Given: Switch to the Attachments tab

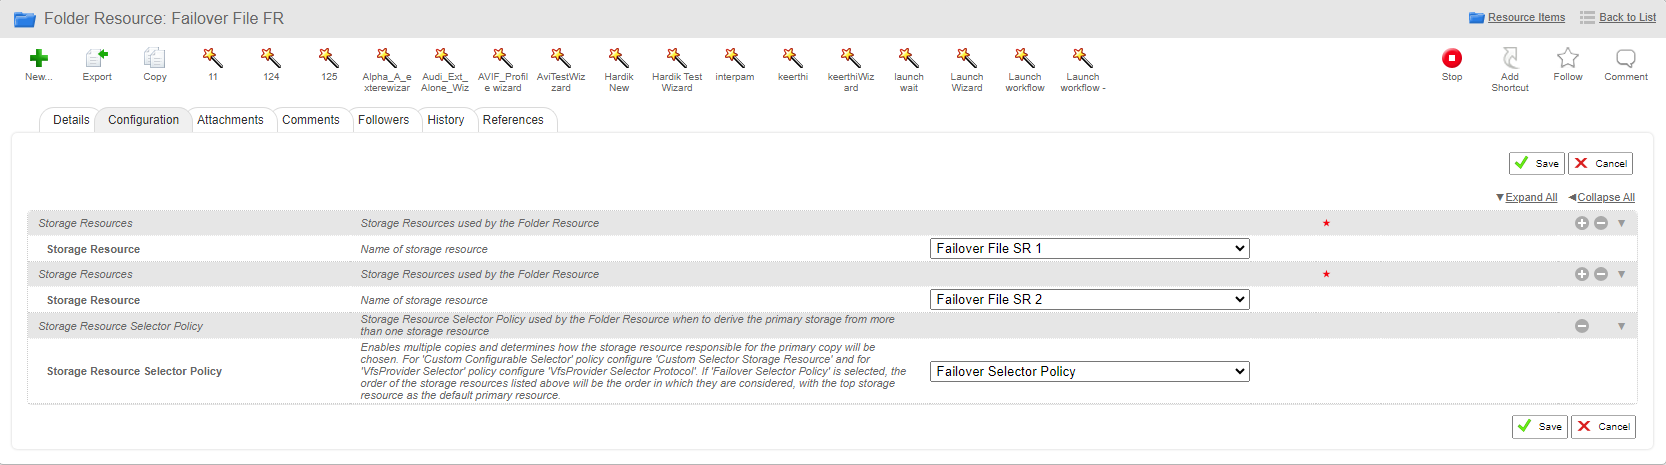Looking at the screenshot, I should point(230,120).
